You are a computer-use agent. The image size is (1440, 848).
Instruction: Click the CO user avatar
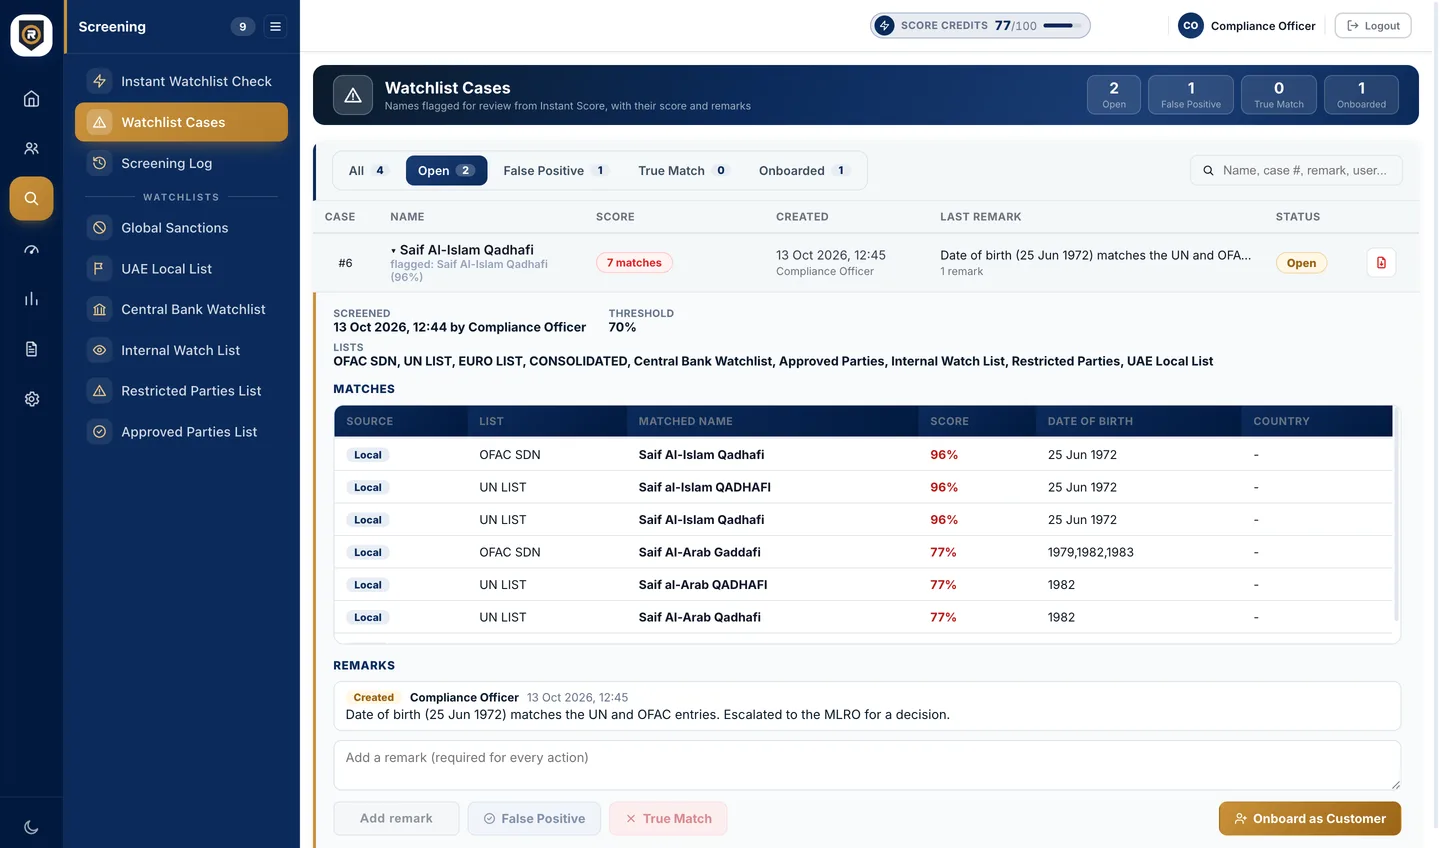(1190, 26)
